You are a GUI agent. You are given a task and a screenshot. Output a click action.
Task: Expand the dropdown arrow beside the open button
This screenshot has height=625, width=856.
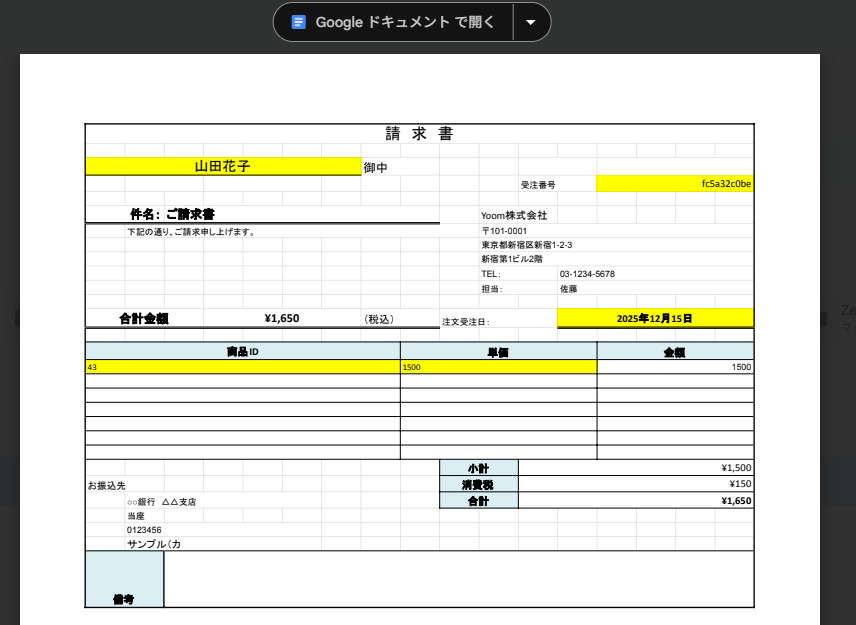(531, 22)
